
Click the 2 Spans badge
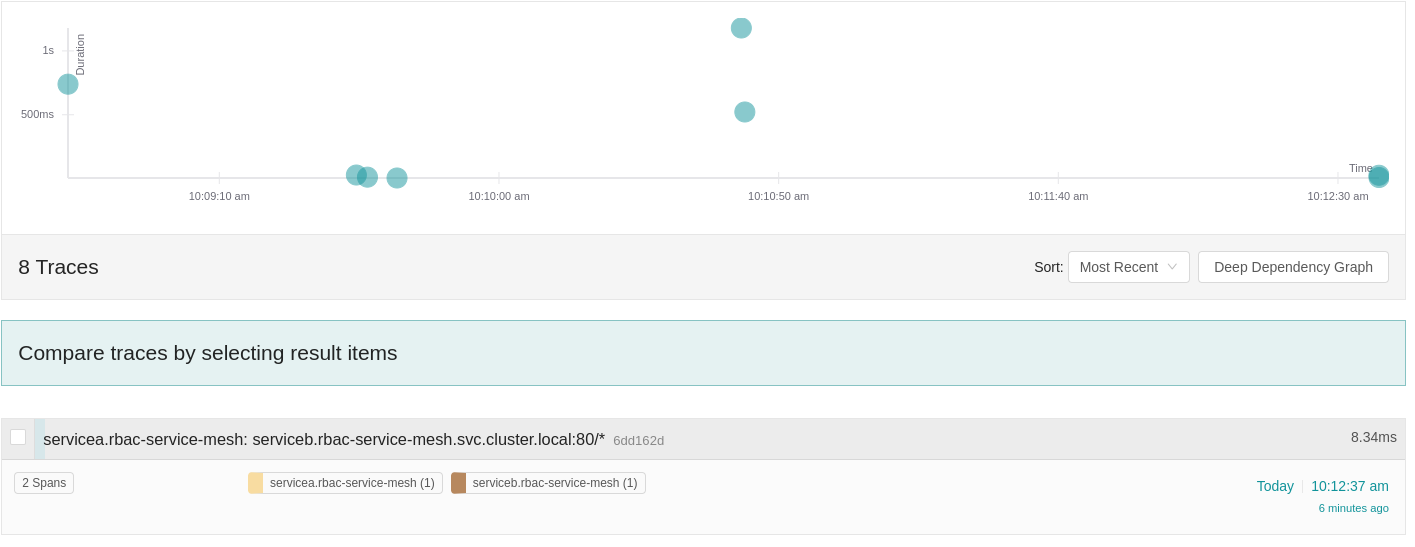pyautogui.click(x=44, y=483)
